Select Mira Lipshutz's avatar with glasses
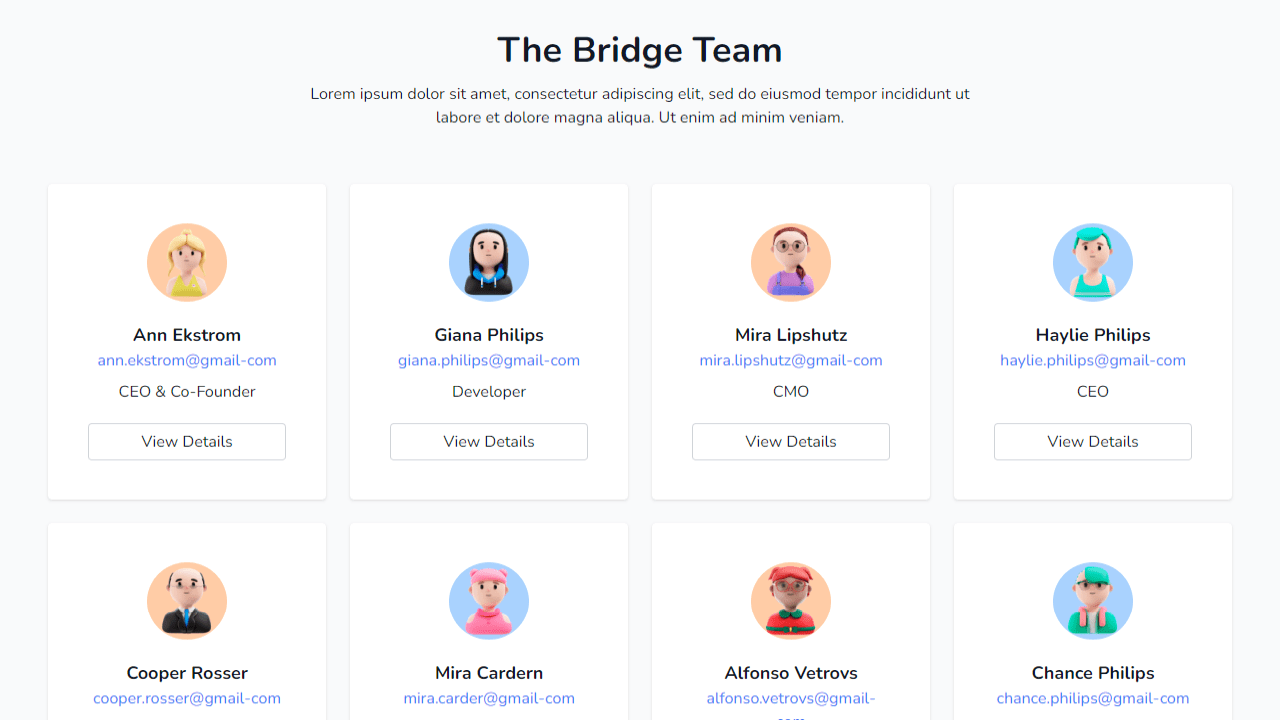This screenshot has height=720, width=1280. pos(791,262)
